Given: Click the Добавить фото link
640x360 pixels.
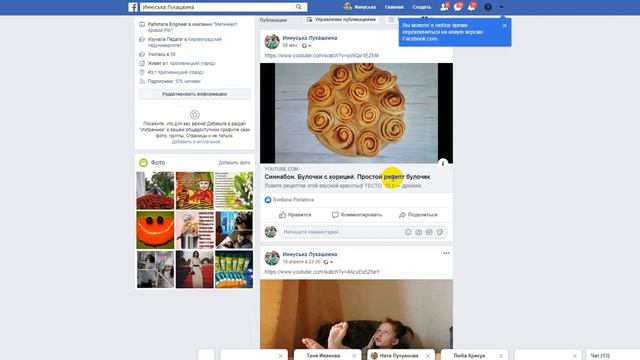Looking at the screenshot, I should [234, 162].
